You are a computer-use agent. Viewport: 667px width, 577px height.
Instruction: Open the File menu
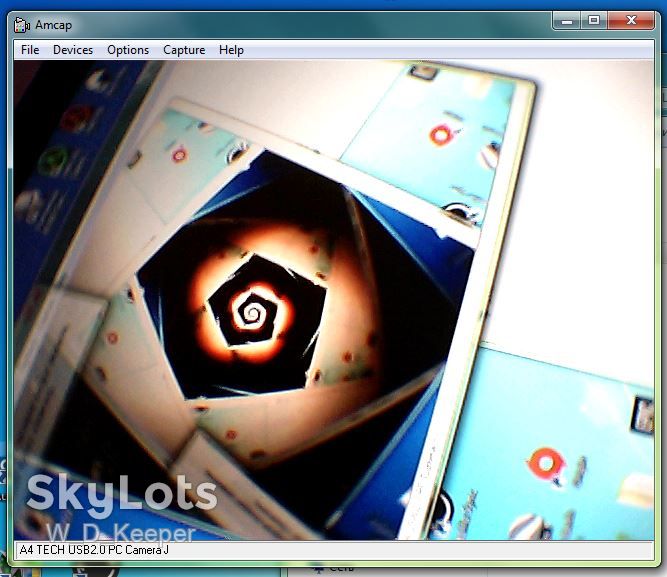[x=30, y=50]
